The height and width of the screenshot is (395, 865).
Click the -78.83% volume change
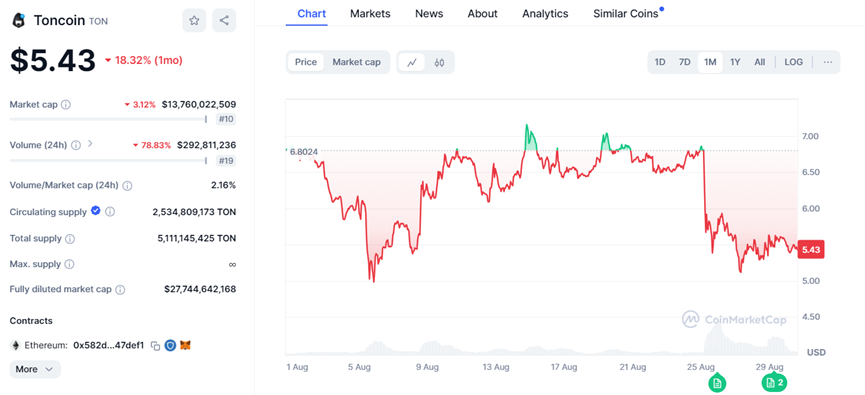tap(152, 145)
